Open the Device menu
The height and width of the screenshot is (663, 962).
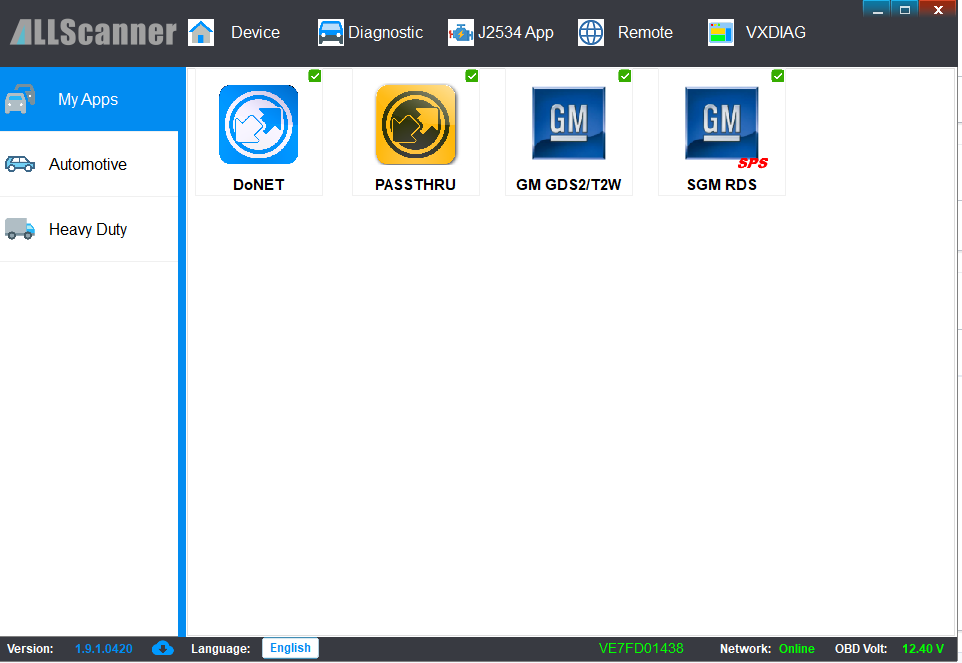(255, 33)
